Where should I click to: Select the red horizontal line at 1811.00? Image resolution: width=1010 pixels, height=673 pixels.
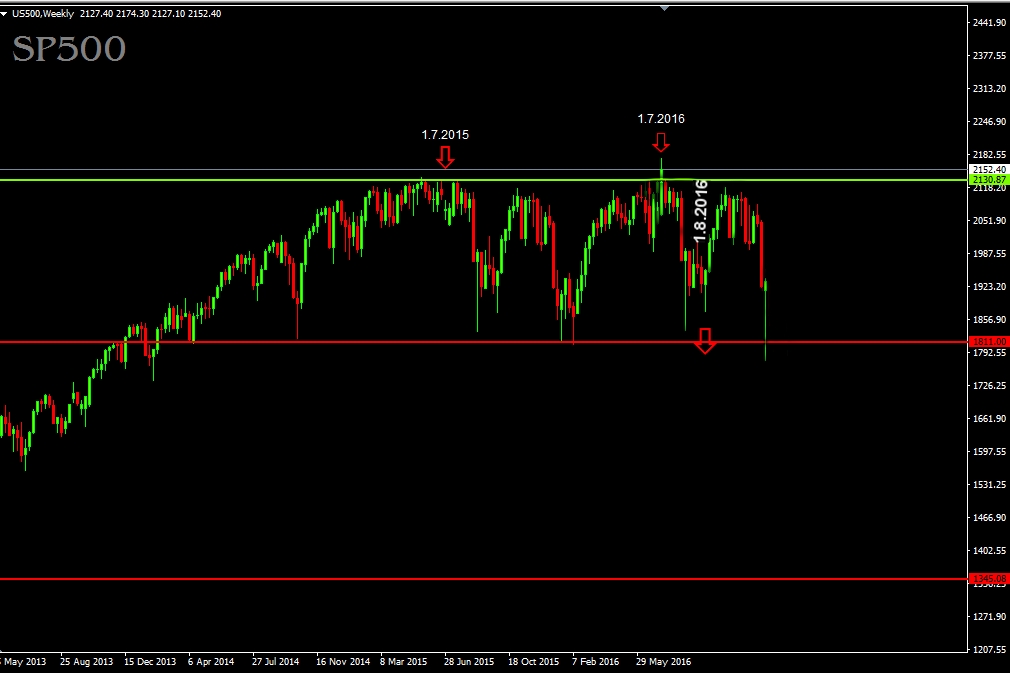[x=483, y=342]
